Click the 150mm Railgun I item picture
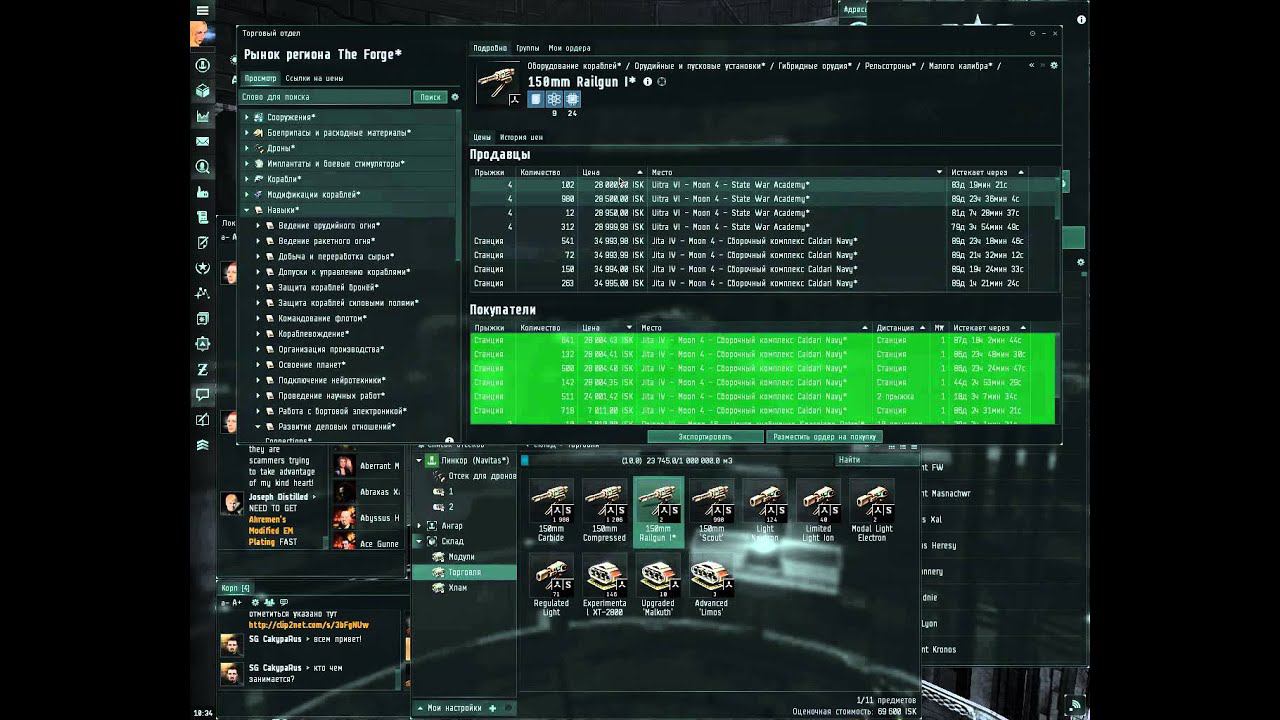This screenshot has height=720, width=1280. coord(498,83)
